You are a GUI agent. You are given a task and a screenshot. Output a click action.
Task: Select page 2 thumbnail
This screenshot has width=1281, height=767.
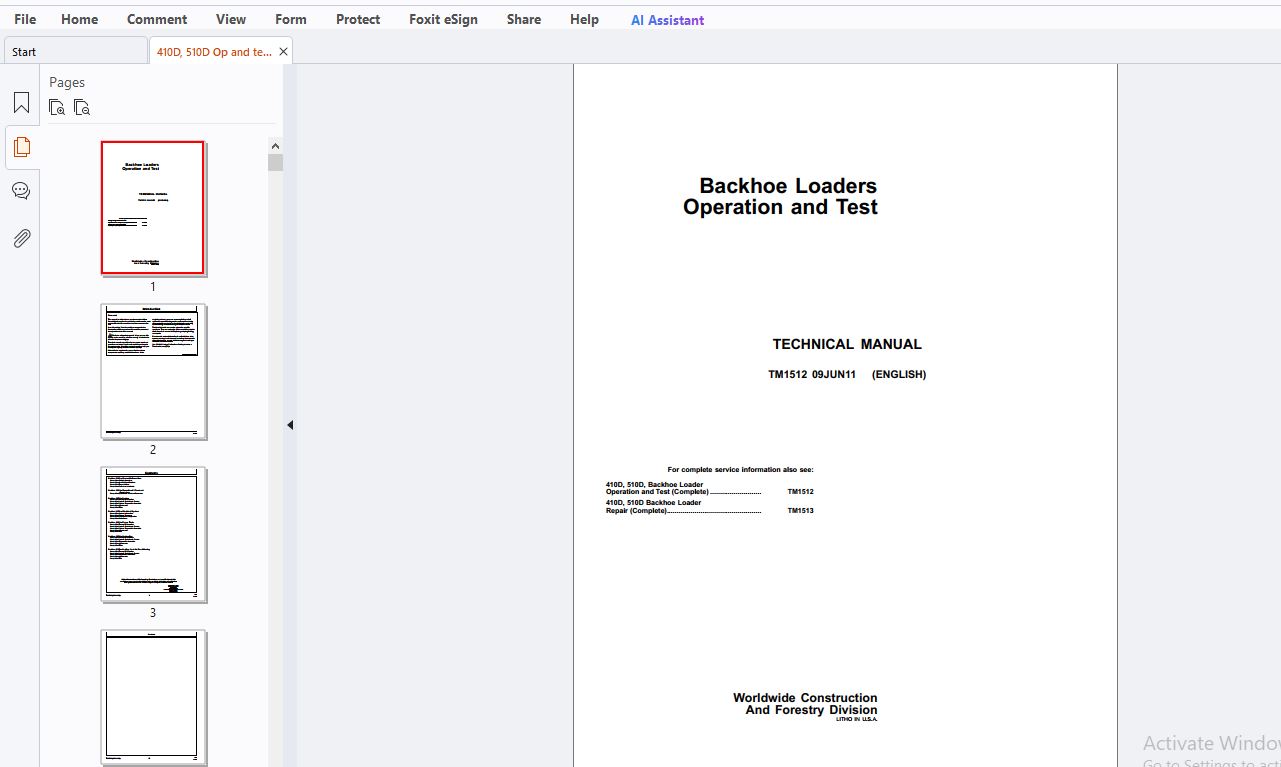point(153,371)
